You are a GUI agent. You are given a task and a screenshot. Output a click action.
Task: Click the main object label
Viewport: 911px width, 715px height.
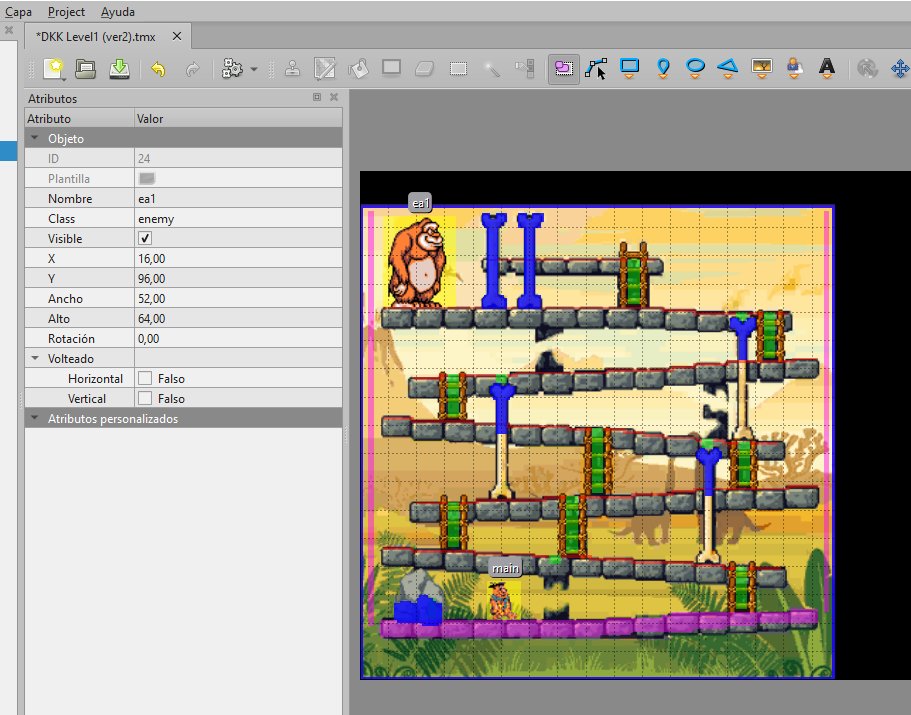click(505, 568)
